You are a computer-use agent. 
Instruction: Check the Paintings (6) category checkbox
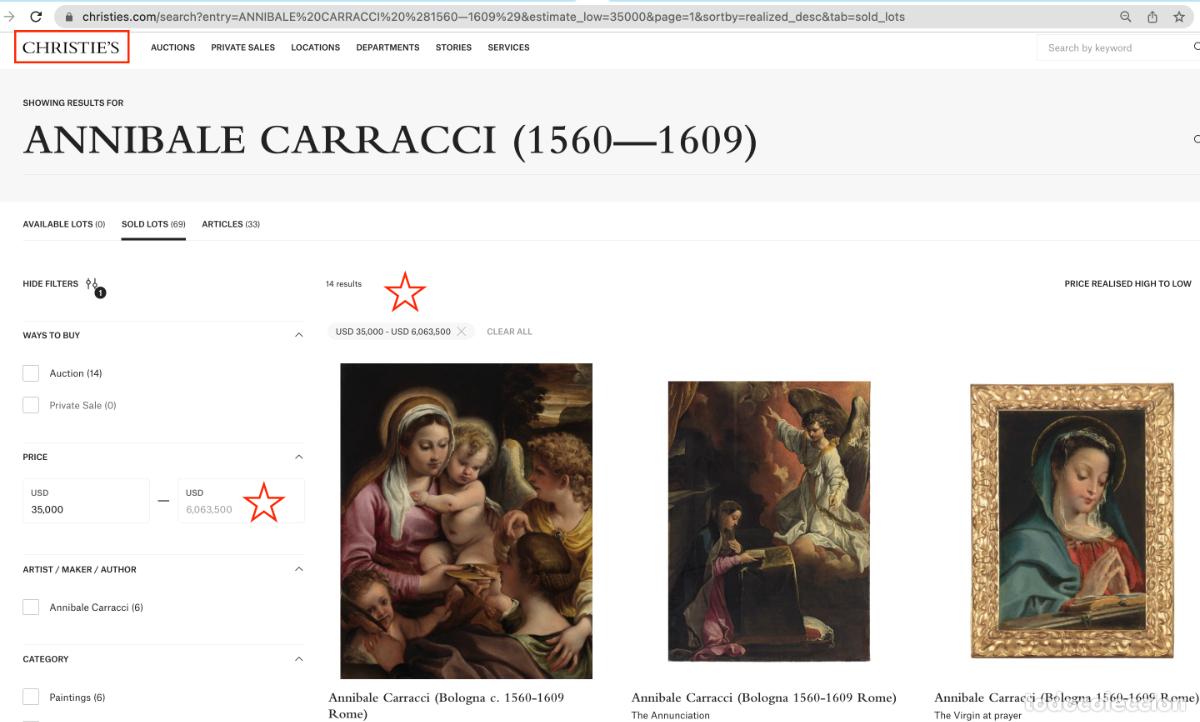pos(31,697)
